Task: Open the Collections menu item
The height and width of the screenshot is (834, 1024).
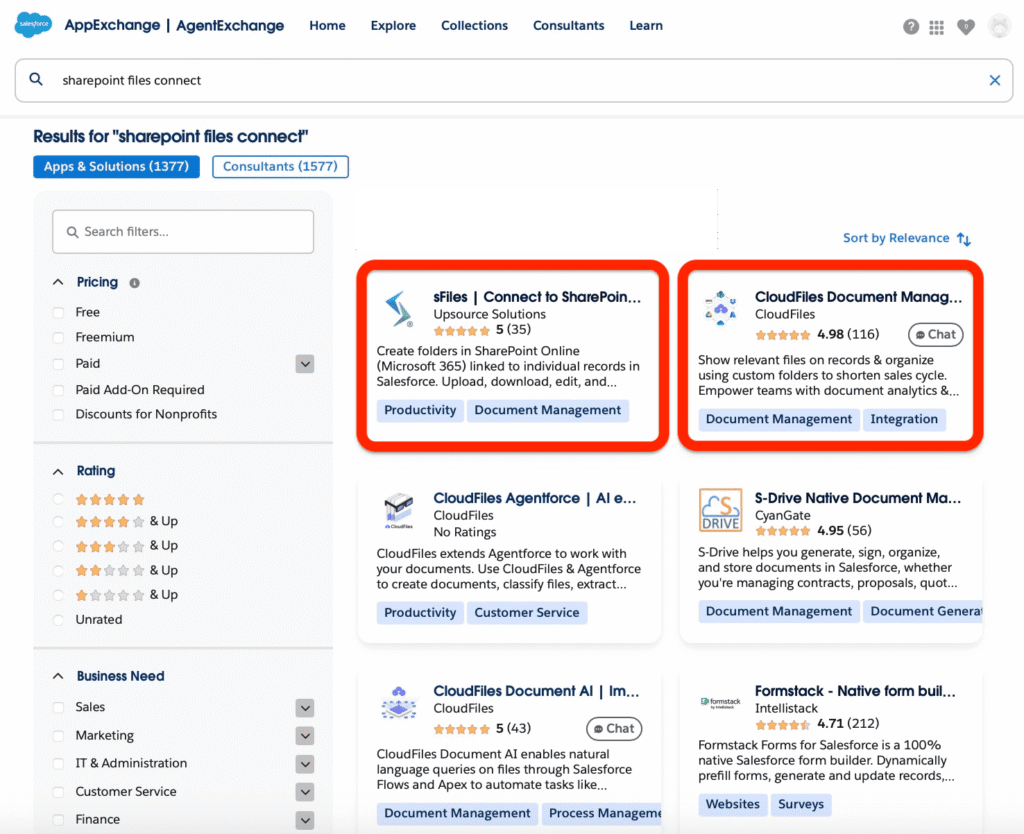Action: tap(474, 25)
